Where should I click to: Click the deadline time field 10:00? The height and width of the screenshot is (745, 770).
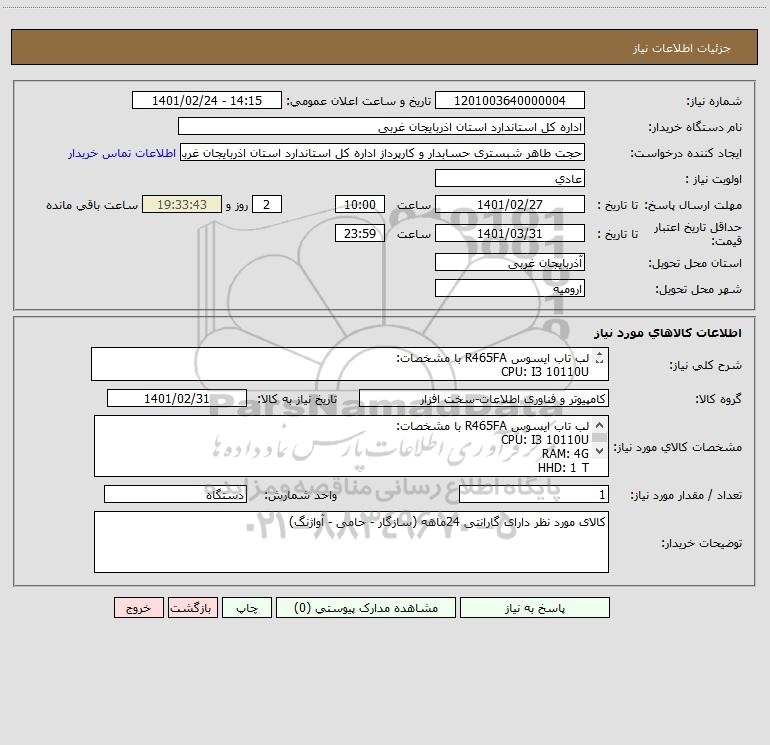click(x=359, y=204)
